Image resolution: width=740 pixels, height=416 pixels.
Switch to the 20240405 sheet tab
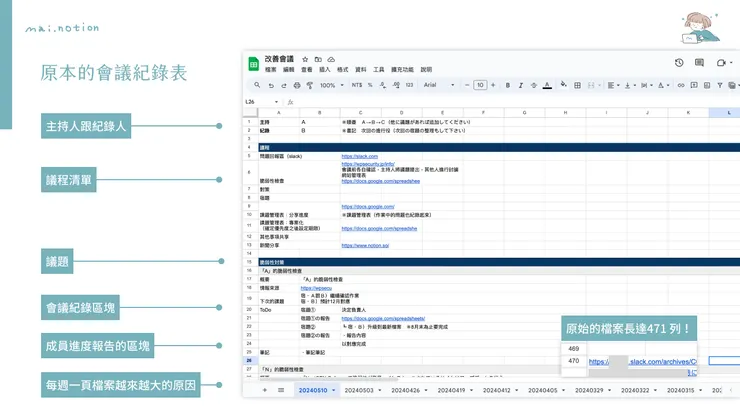tap(542, 391)
